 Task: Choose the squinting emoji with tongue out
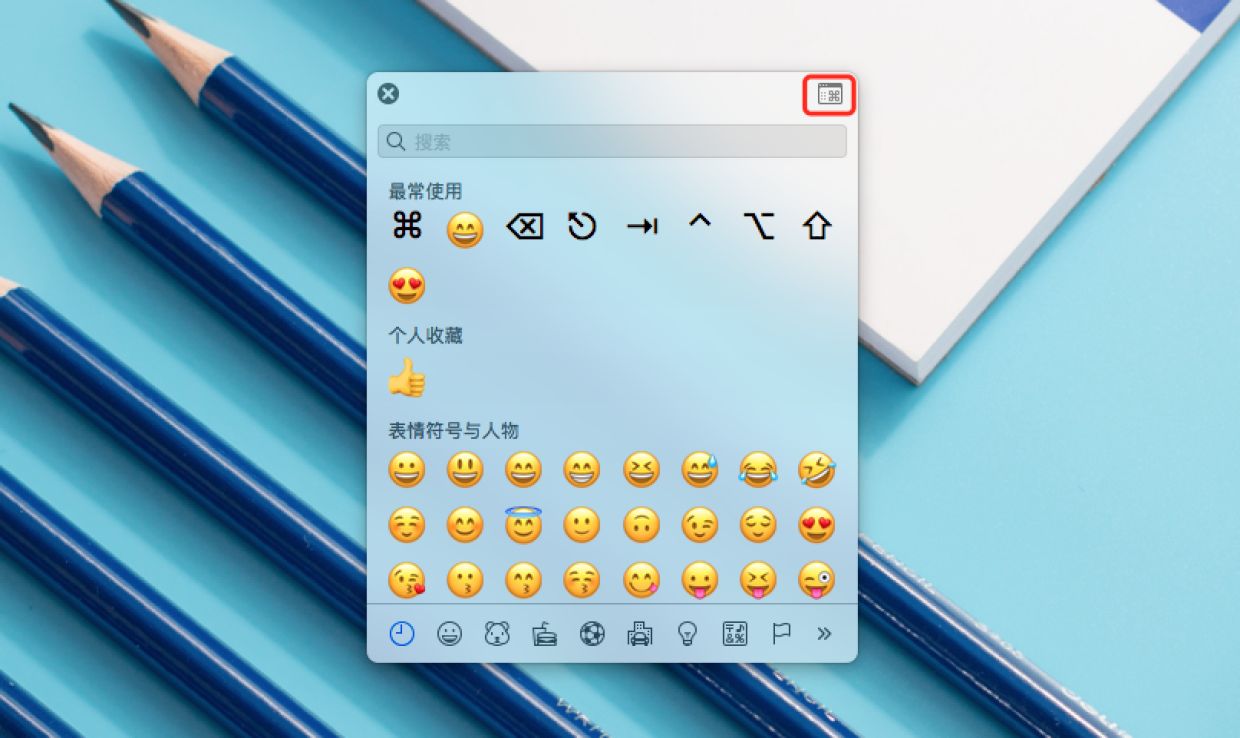(759, 580)
